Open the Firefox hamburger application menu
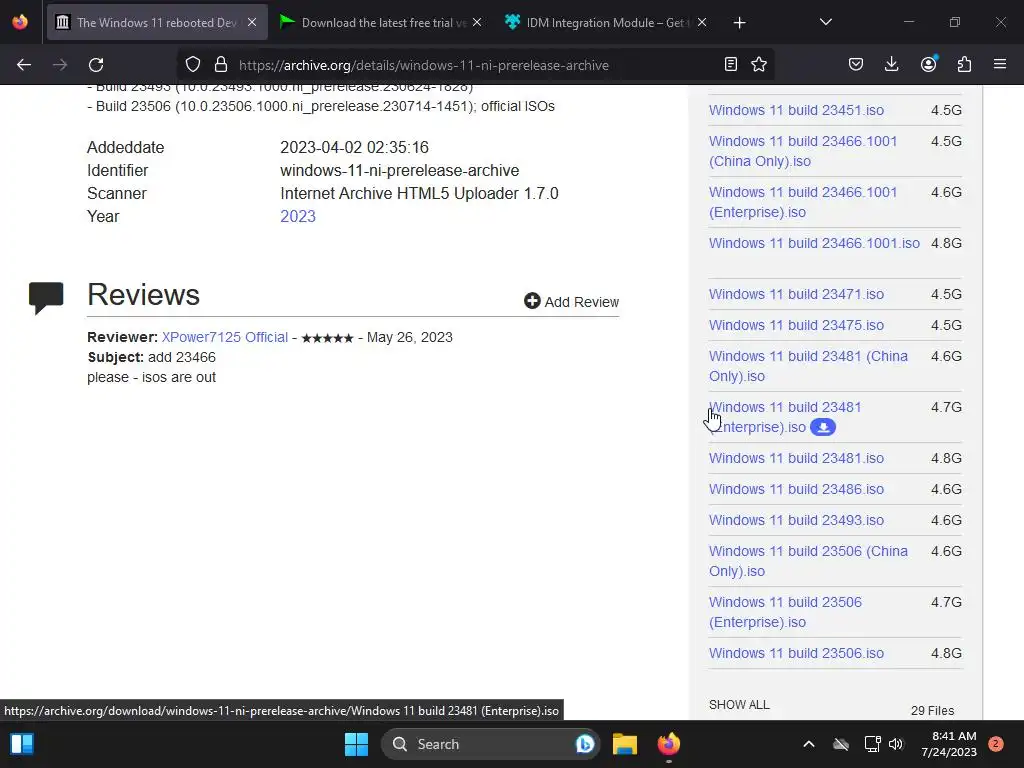Viewport: 1024px width, 768px height. [x=1000, y=65]
